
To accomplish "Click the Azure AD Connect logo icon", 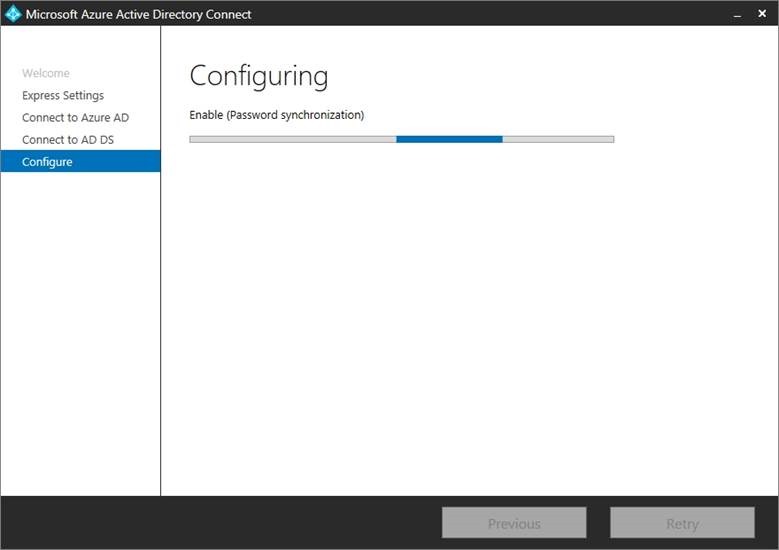I will 13,13.
